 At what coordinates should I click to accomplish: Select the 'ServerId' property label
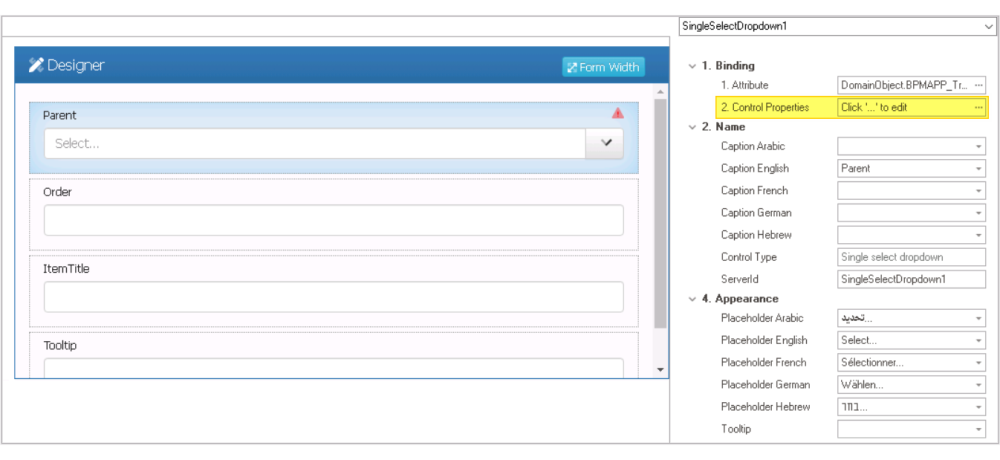click(x=740, y=279)
